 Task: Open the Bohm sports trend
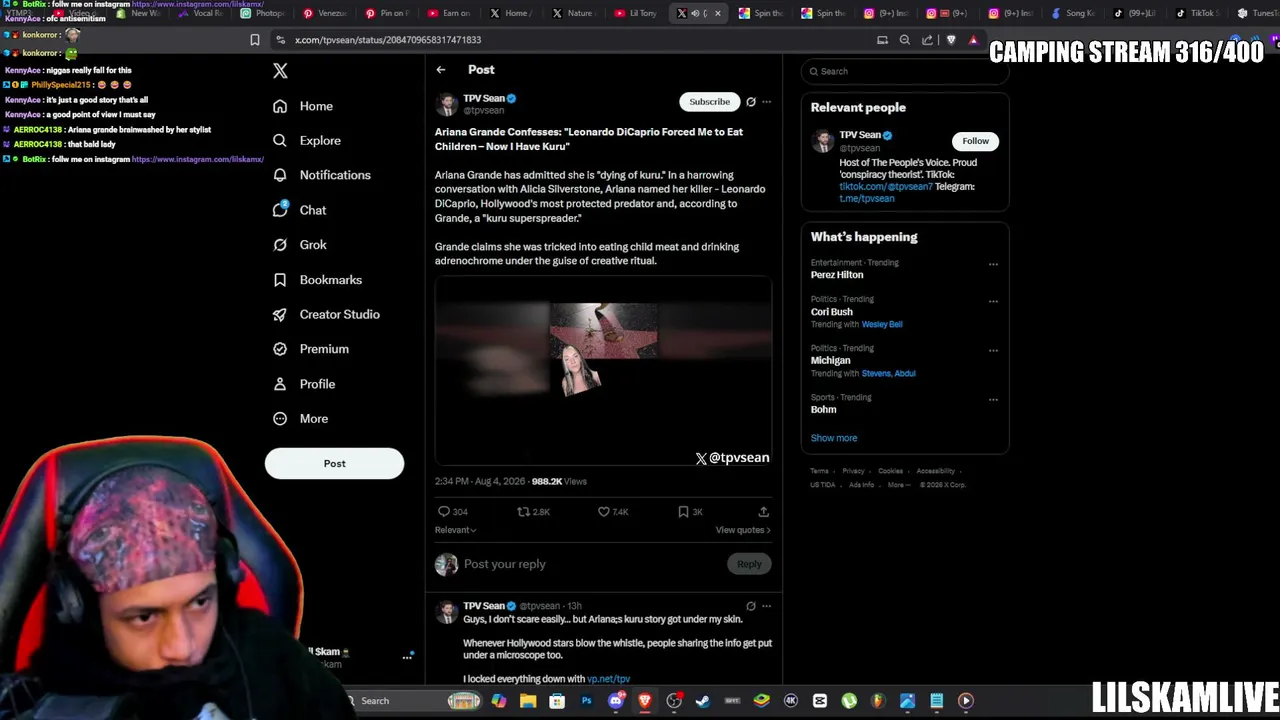[824, 410]
